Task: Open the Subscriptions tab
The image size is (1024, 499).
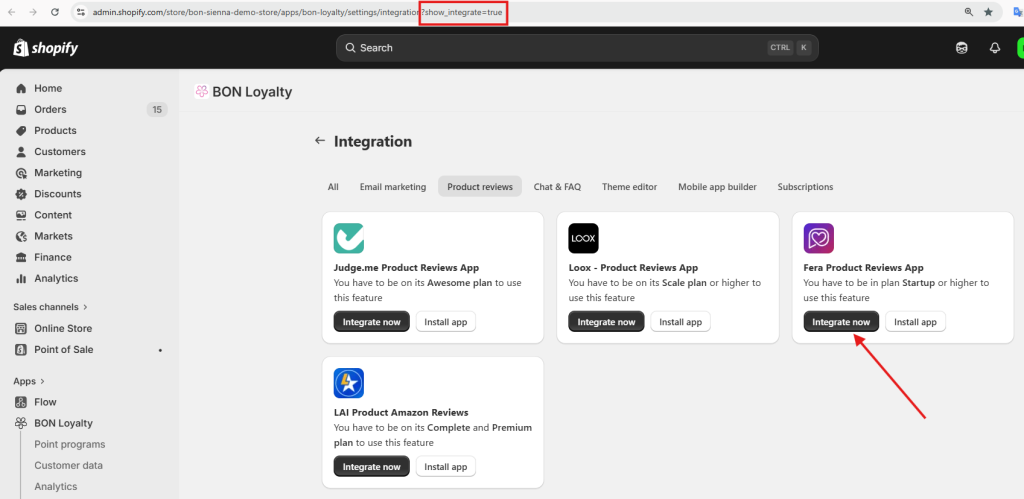Action: coord(805,187)
